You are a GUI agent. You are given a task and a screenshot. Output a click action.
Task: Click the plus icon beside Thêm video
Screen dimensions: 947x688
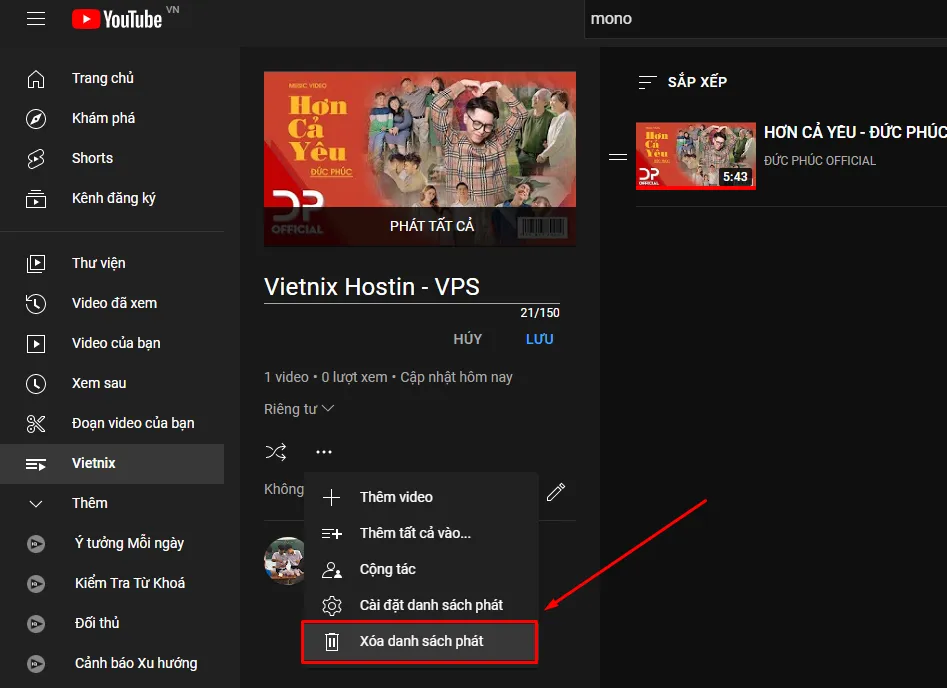[x=331, y=497]
